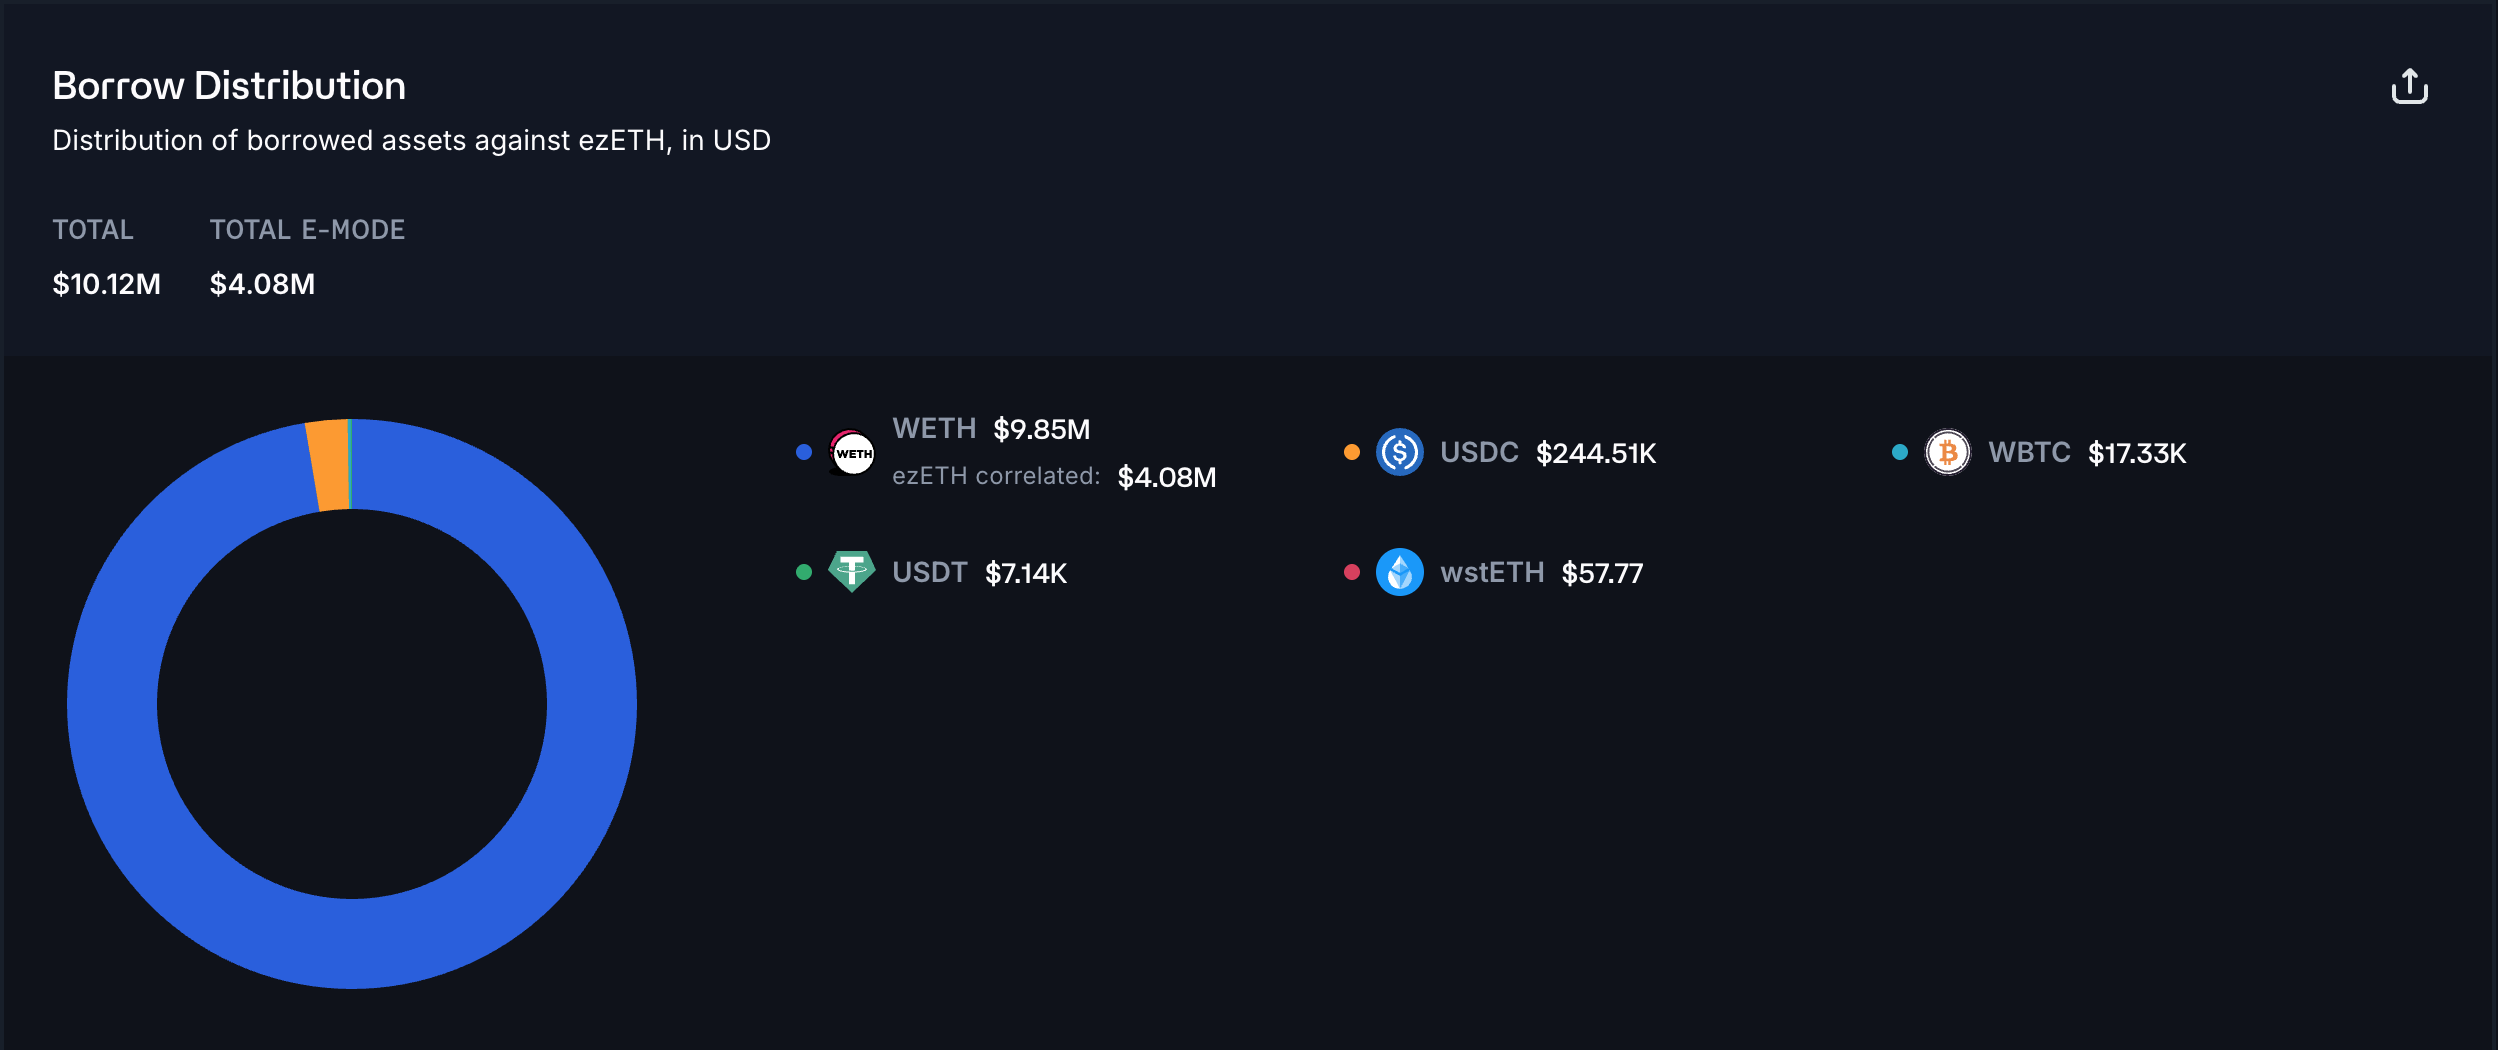Click the orange USDC legend dot
The image size is (2498, 1050).
click(1351, 452)
